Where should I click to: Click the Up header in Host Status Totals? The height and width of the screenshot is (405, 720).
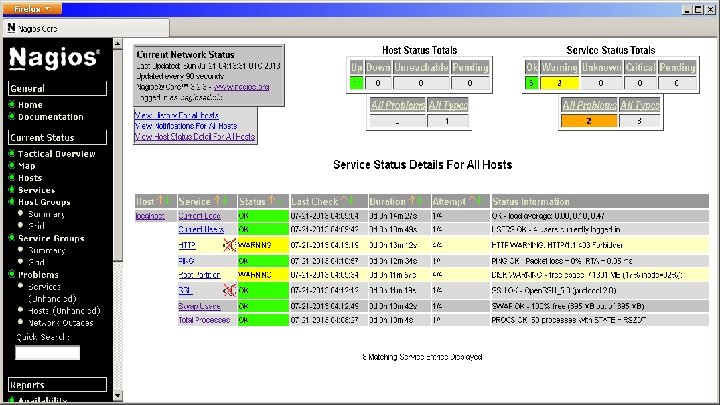tap(356, 67)
